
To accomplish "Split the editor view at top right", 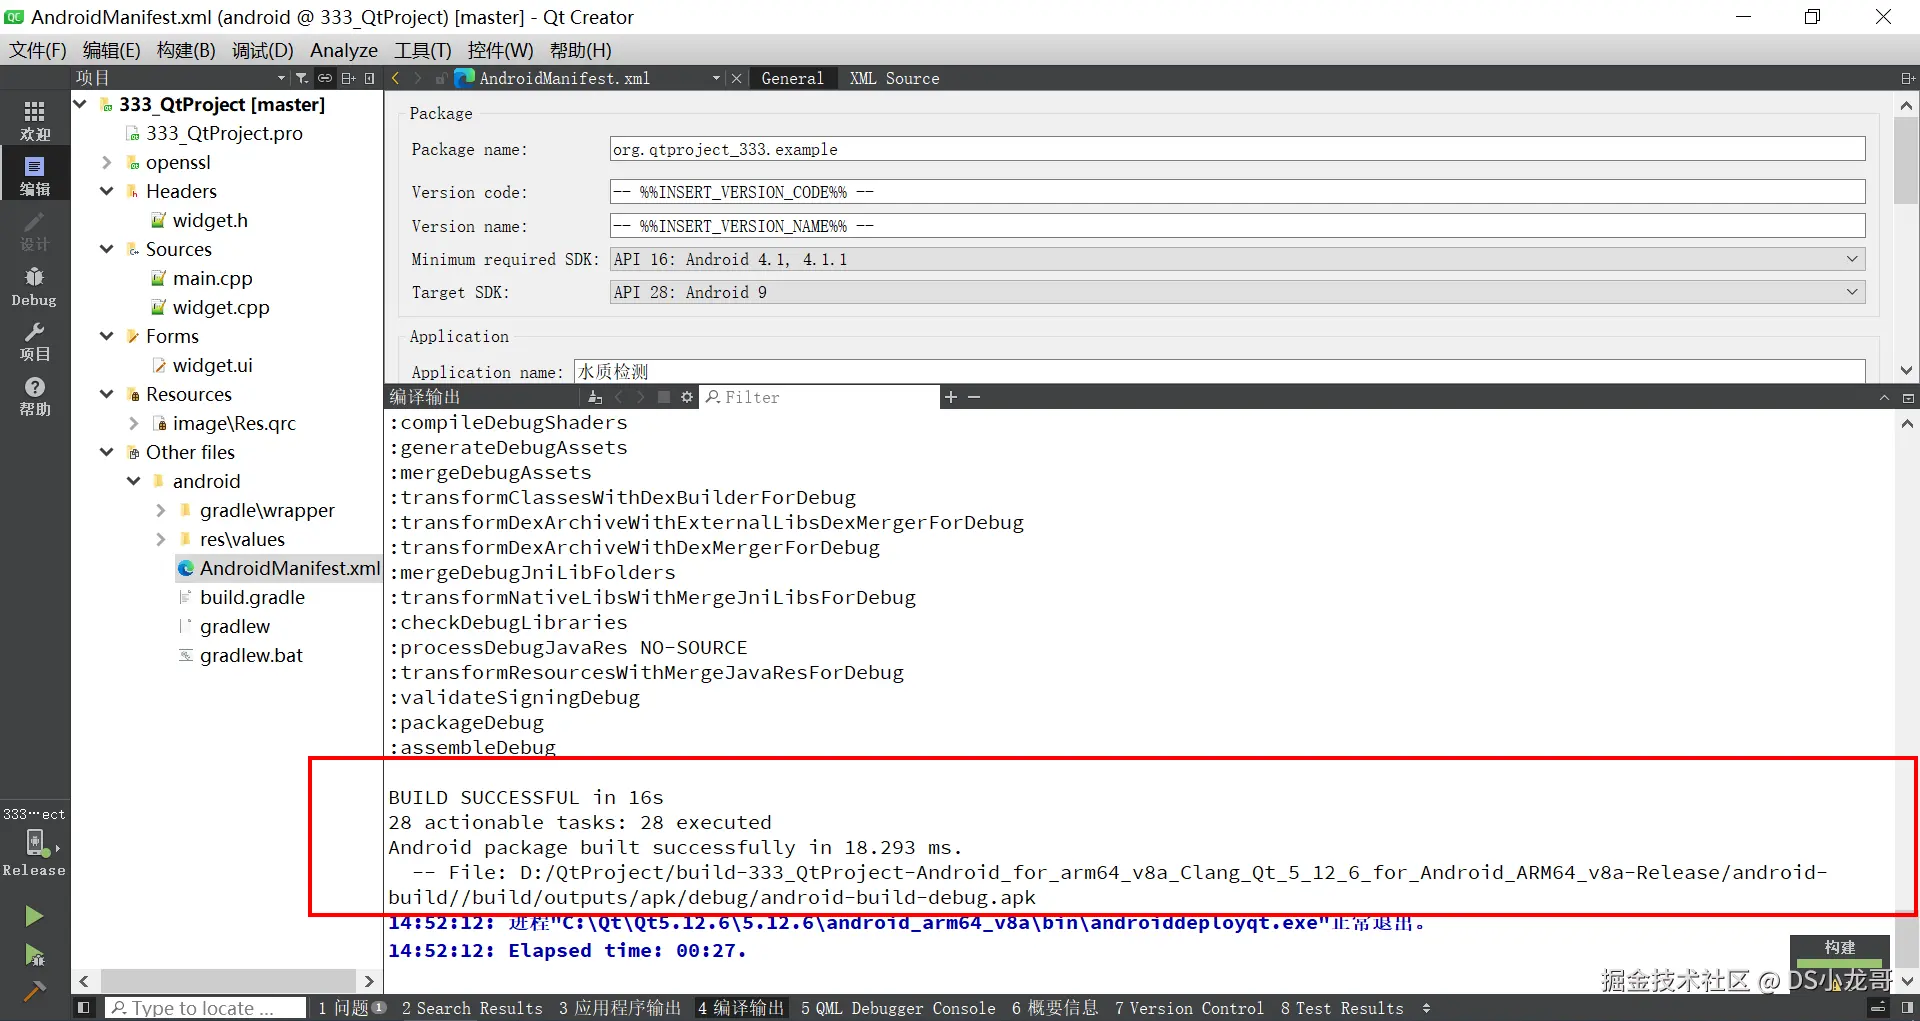I will click(1907, 78).
